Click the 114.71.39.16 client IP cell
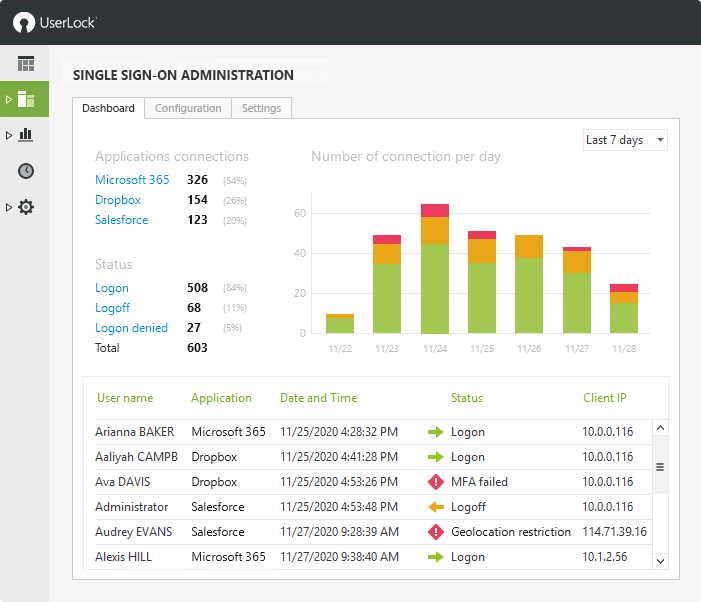This screenshot has width=701, height=602. [614, 532]
